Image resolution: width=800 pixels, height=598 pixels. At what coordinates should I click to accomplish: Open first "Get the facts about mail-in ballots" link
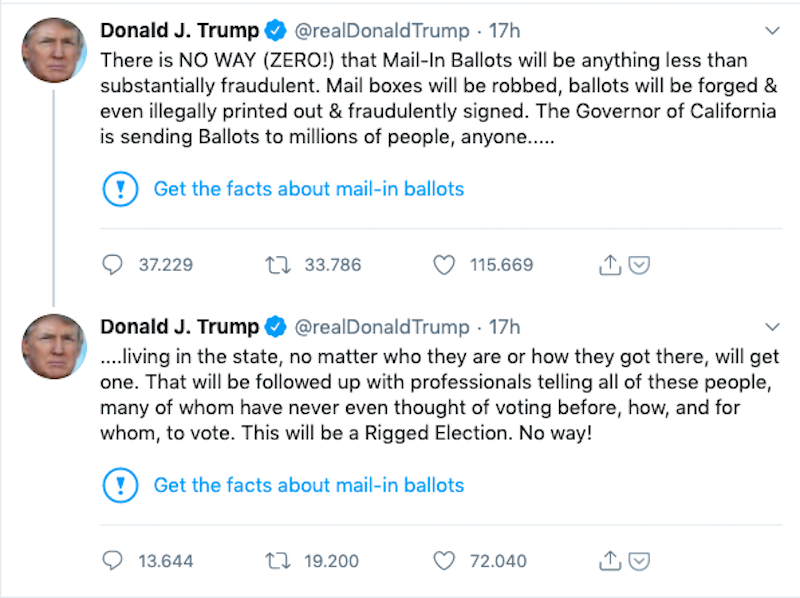(x=308, y=189)
